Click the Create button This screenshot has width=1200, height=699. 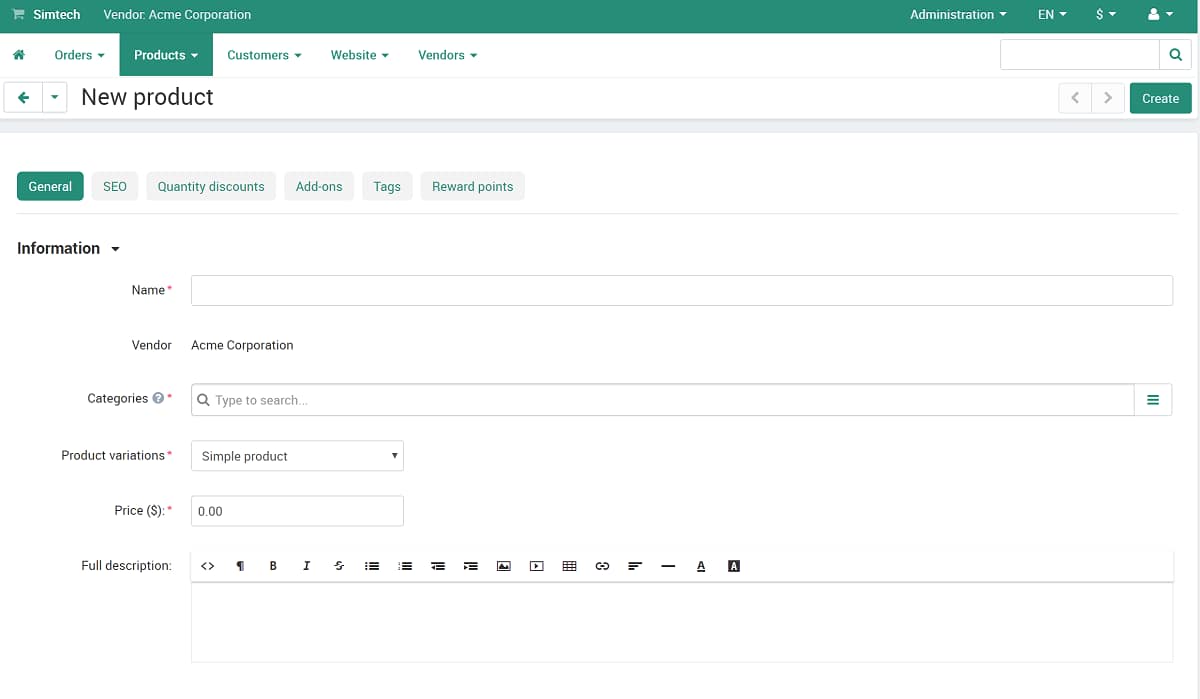[1160, 98]
